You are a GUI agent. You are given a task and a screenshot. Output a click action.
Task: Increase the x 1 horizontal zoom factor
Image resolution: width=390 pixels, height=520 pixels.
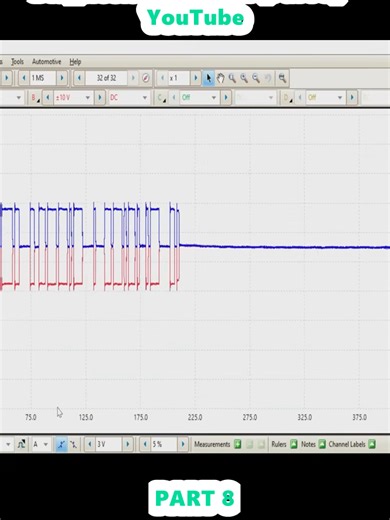[x=196, y=78]
